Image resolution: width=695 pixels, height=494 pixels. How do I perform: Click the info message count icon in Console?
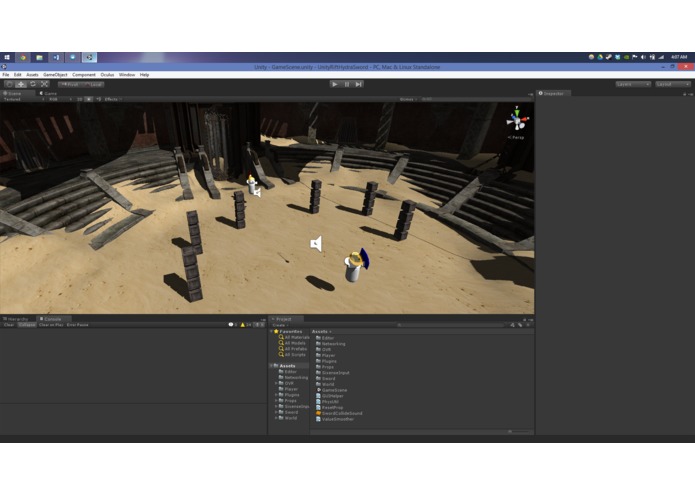pyautogui.click(x=233, y=325)
